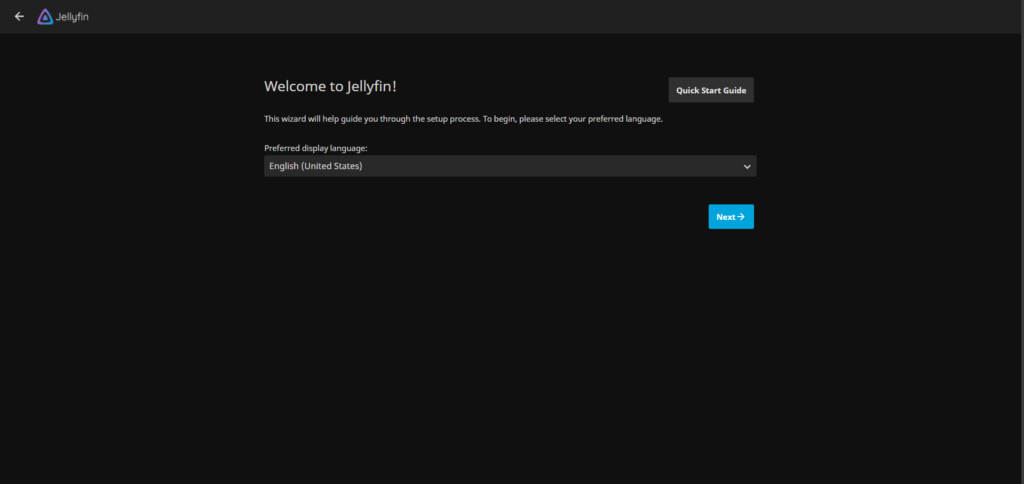The height and width of the screenshot is (484, 1024).
Task: Click the "This wizard will help guide you" sentence
Action: click(372, 120)
